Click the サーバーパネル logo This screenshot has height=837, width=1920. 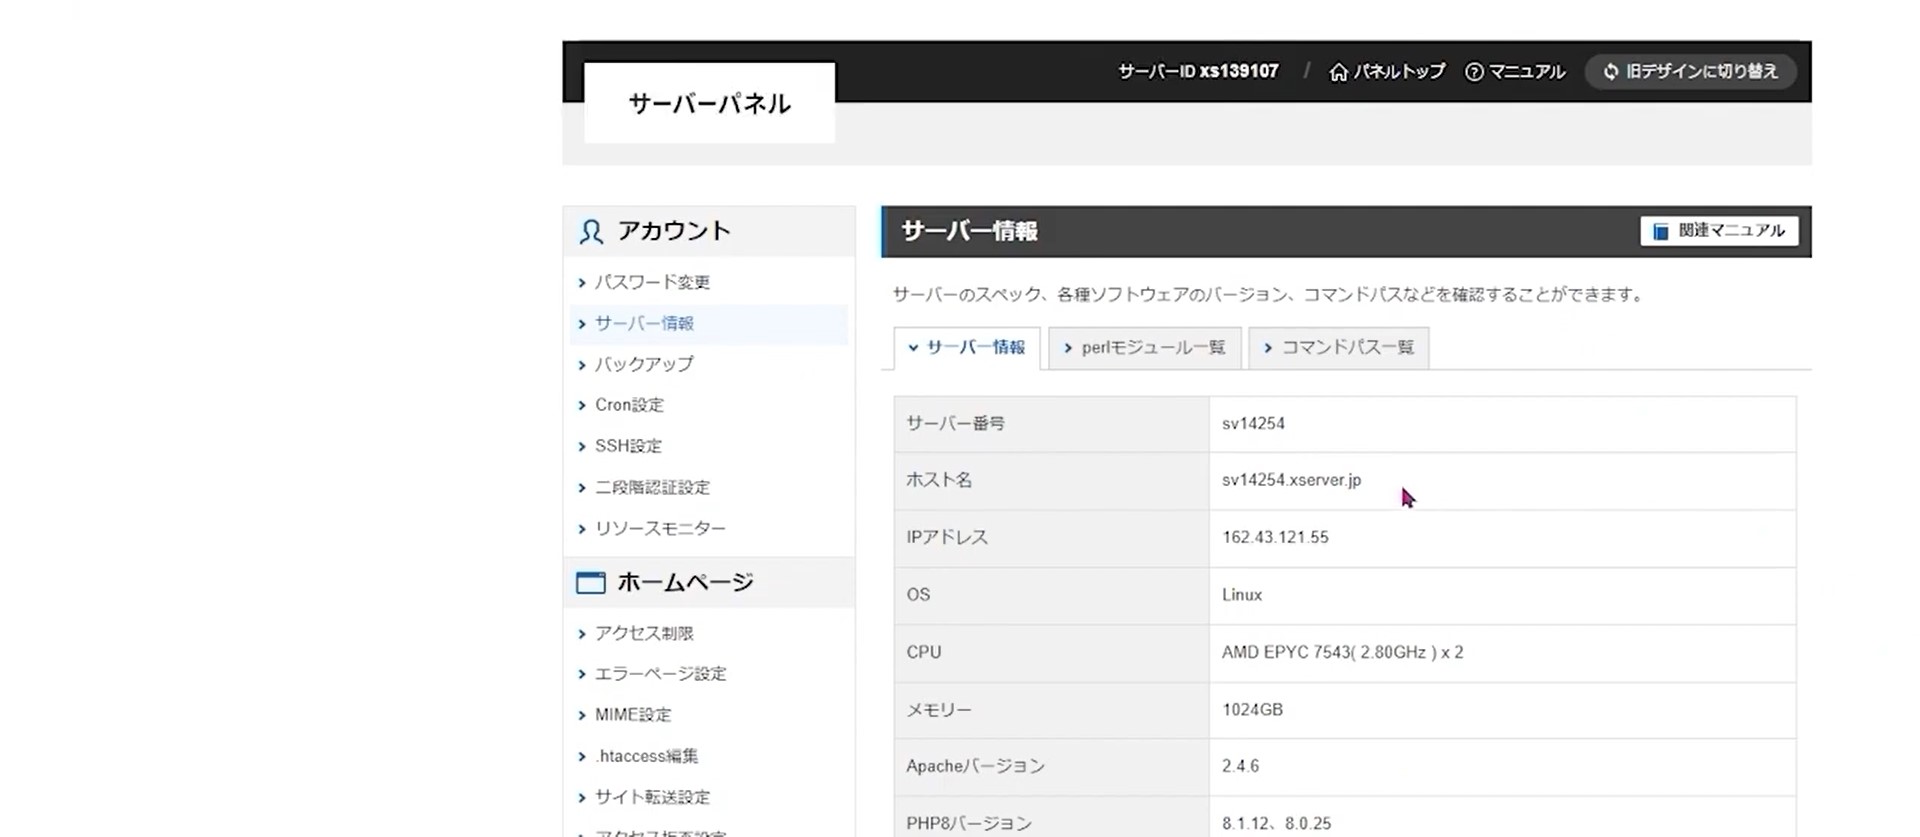tap(709, 104)
